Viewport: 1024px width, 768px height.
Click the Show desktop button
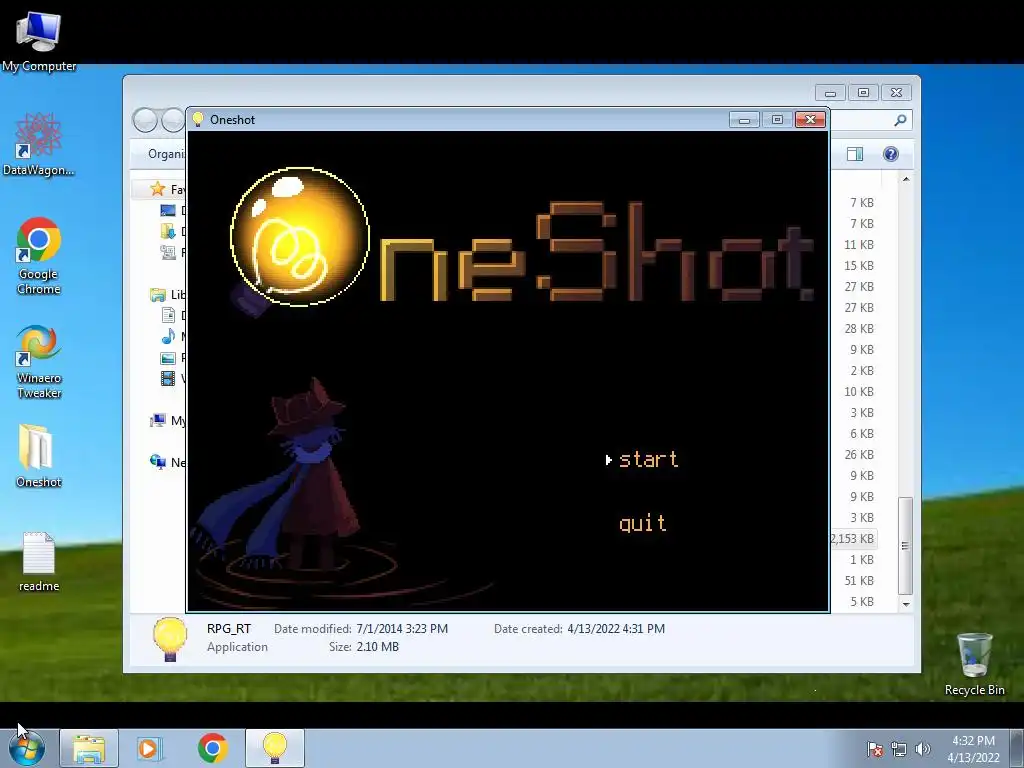click(1017, 748)
